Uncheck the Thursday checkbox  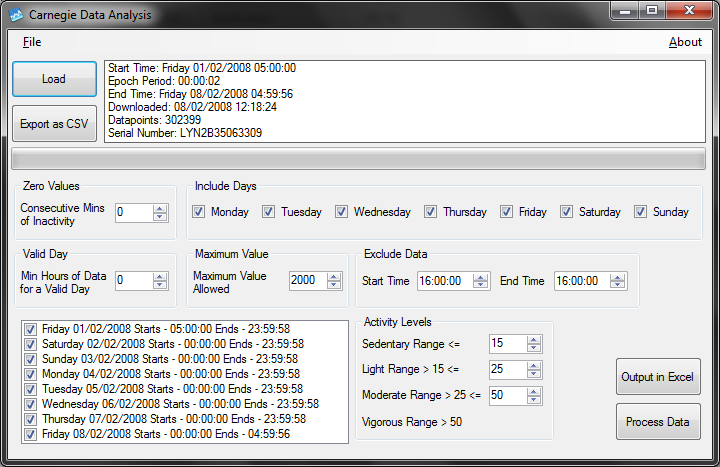pos(430,212)
